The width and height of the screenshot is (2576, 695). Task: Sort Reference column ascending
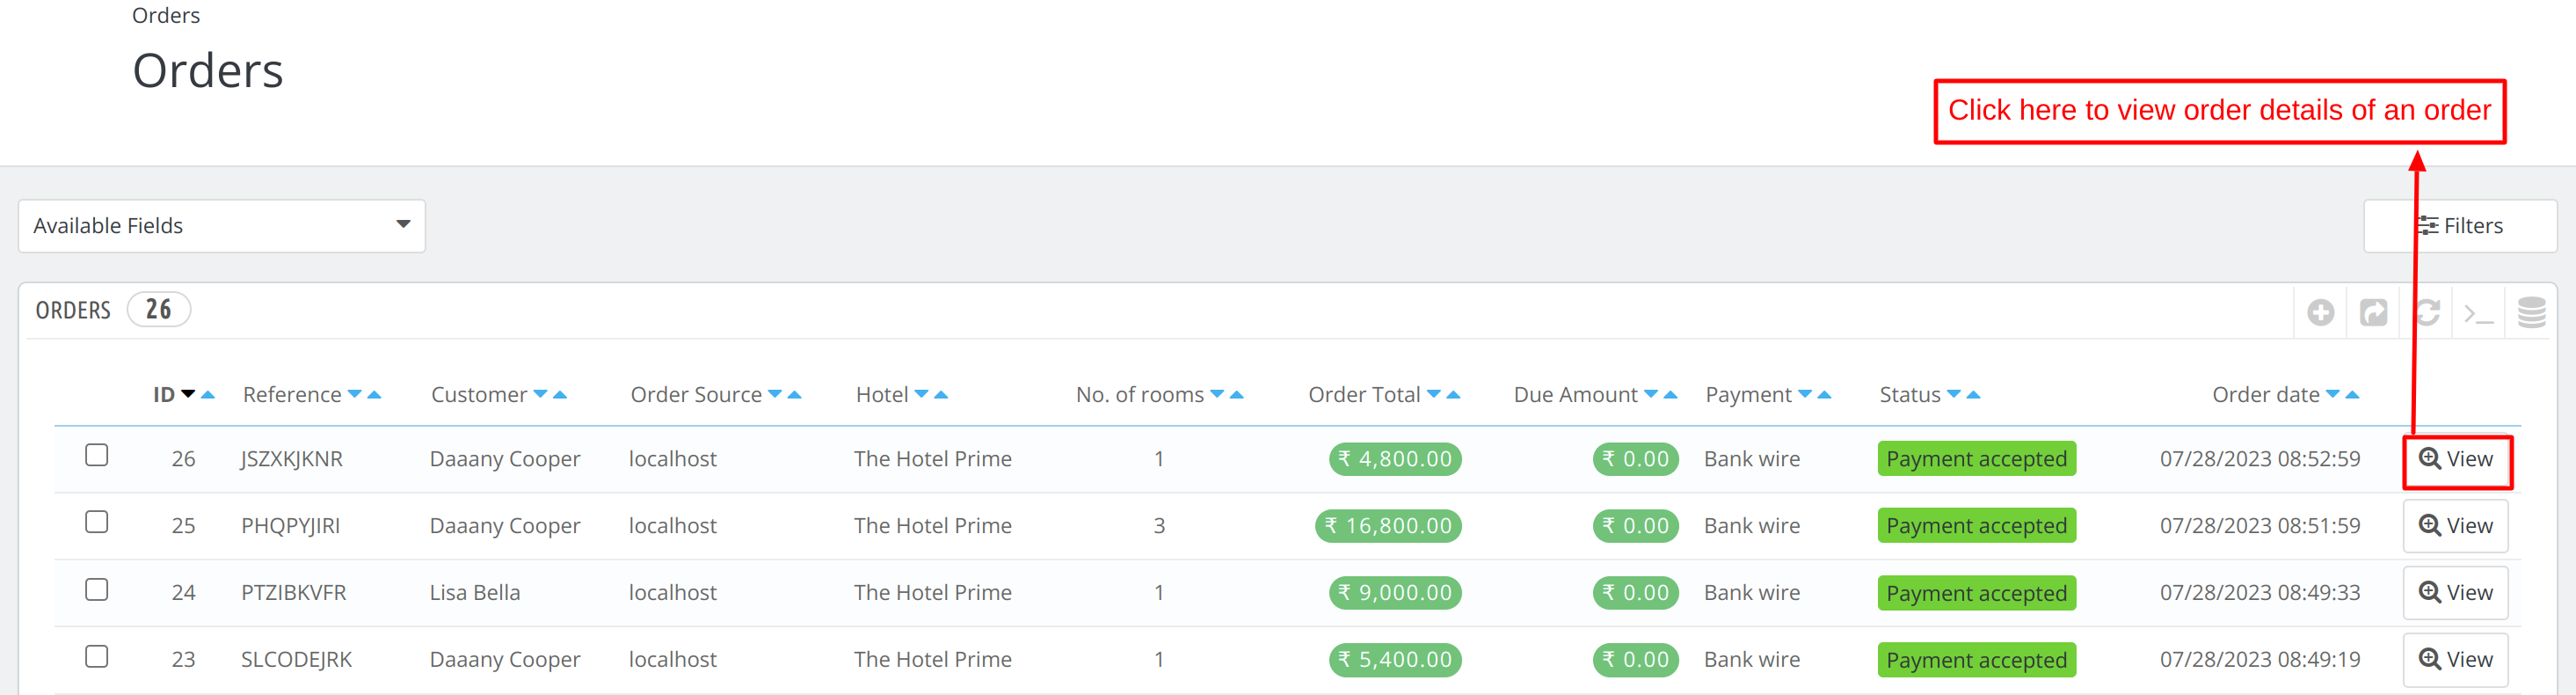click(374, 394)
